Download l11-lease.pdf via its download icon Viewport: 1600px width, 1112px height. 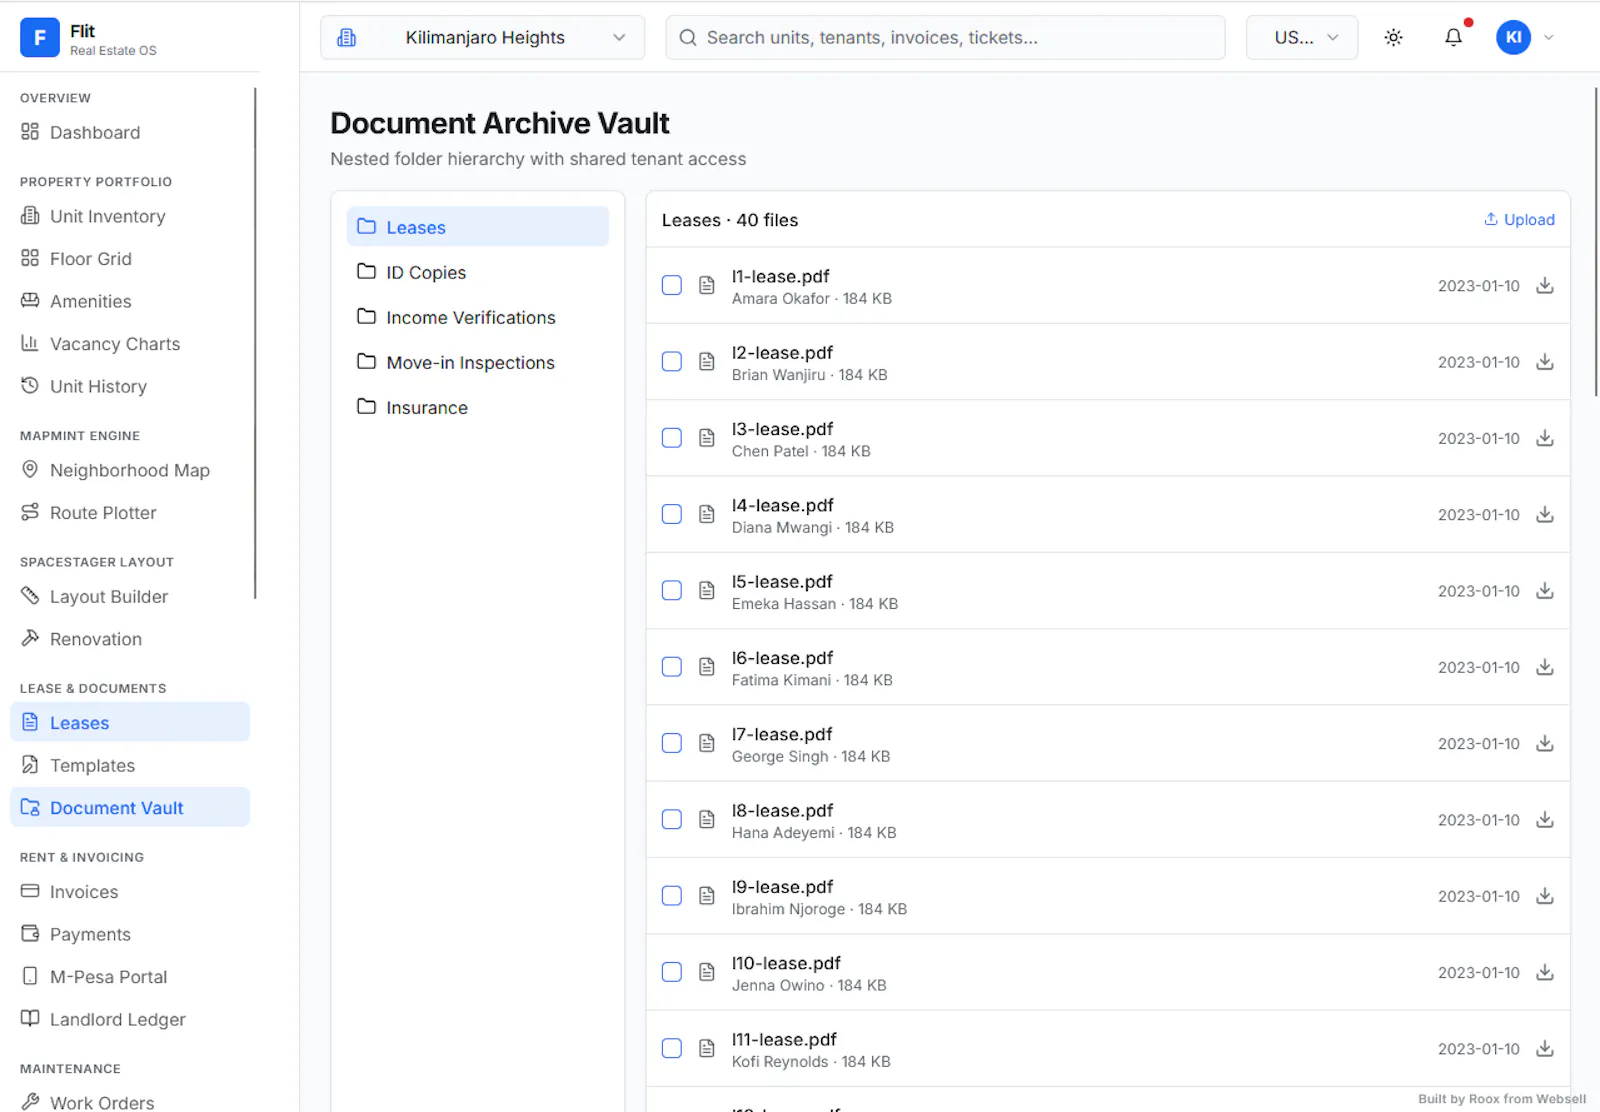coord(1545,1049)
